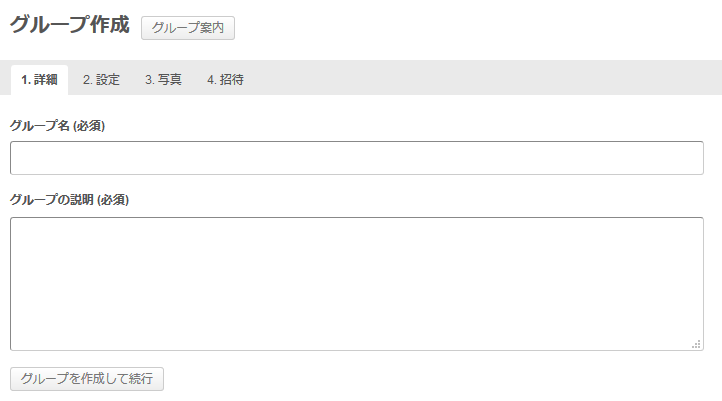Click the グループ名 (必須) label
This screenshot has height=401, width=722.
[x=58, y=126]
